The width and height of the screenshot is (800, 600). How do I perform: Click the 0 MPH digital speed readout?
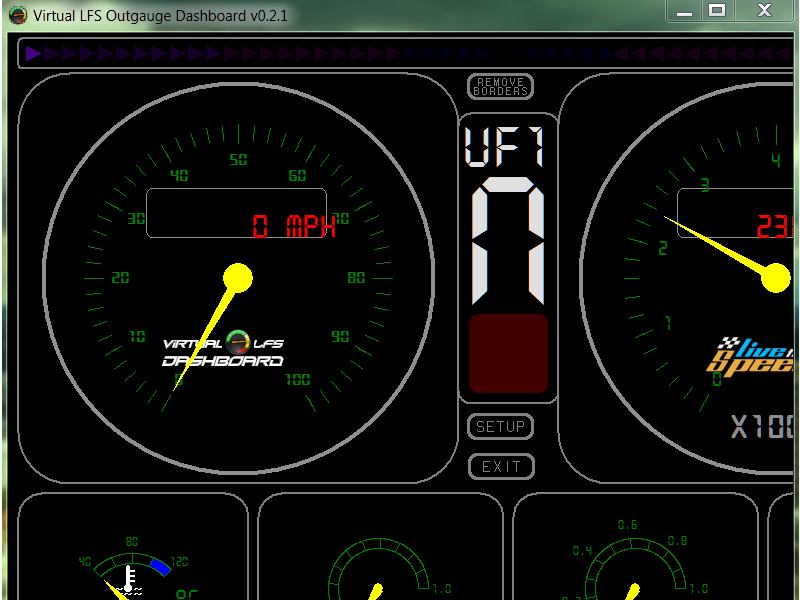tap(294, 226)
